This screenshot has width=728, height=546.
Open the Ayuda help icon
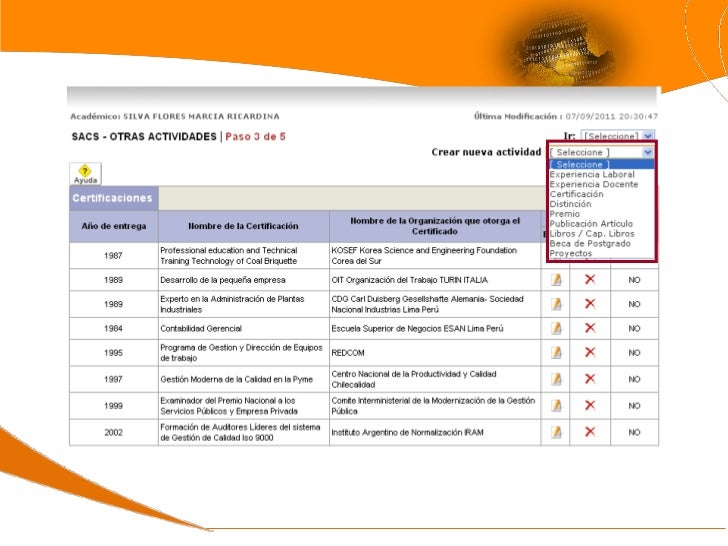click(x=85, y=174)
